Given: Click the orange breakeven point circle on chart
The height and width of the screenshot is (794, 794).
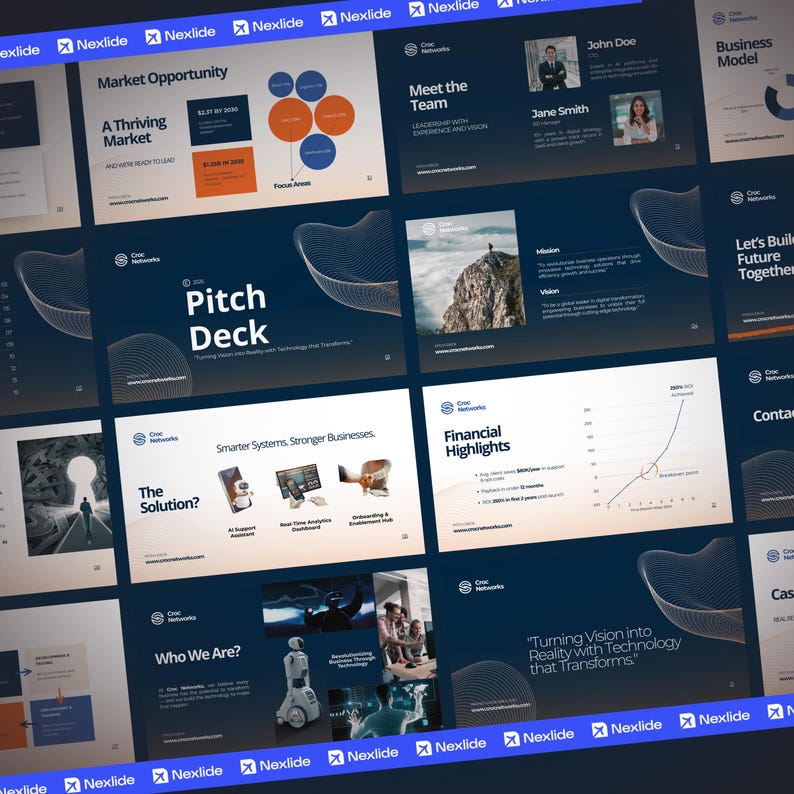Looking at the screenshot, I should click(x=649, y=471).
